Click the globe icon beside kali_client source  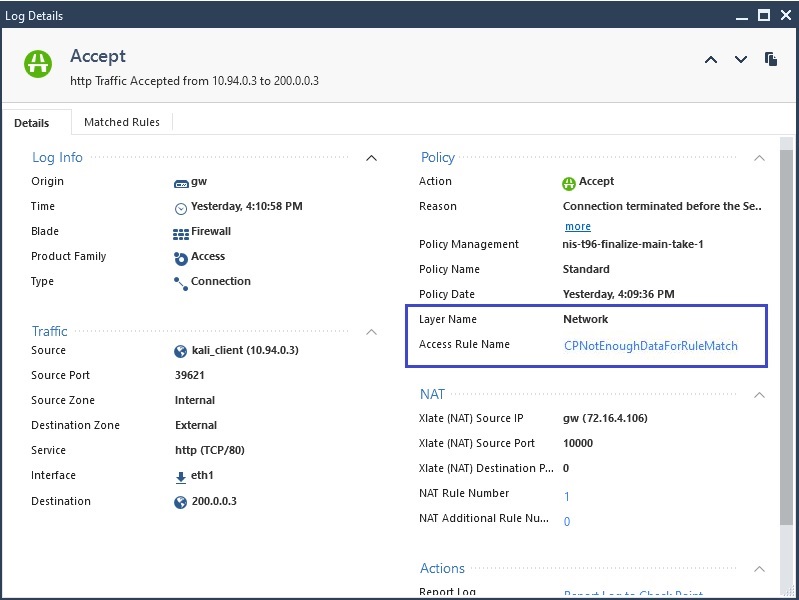pos(180,351)
